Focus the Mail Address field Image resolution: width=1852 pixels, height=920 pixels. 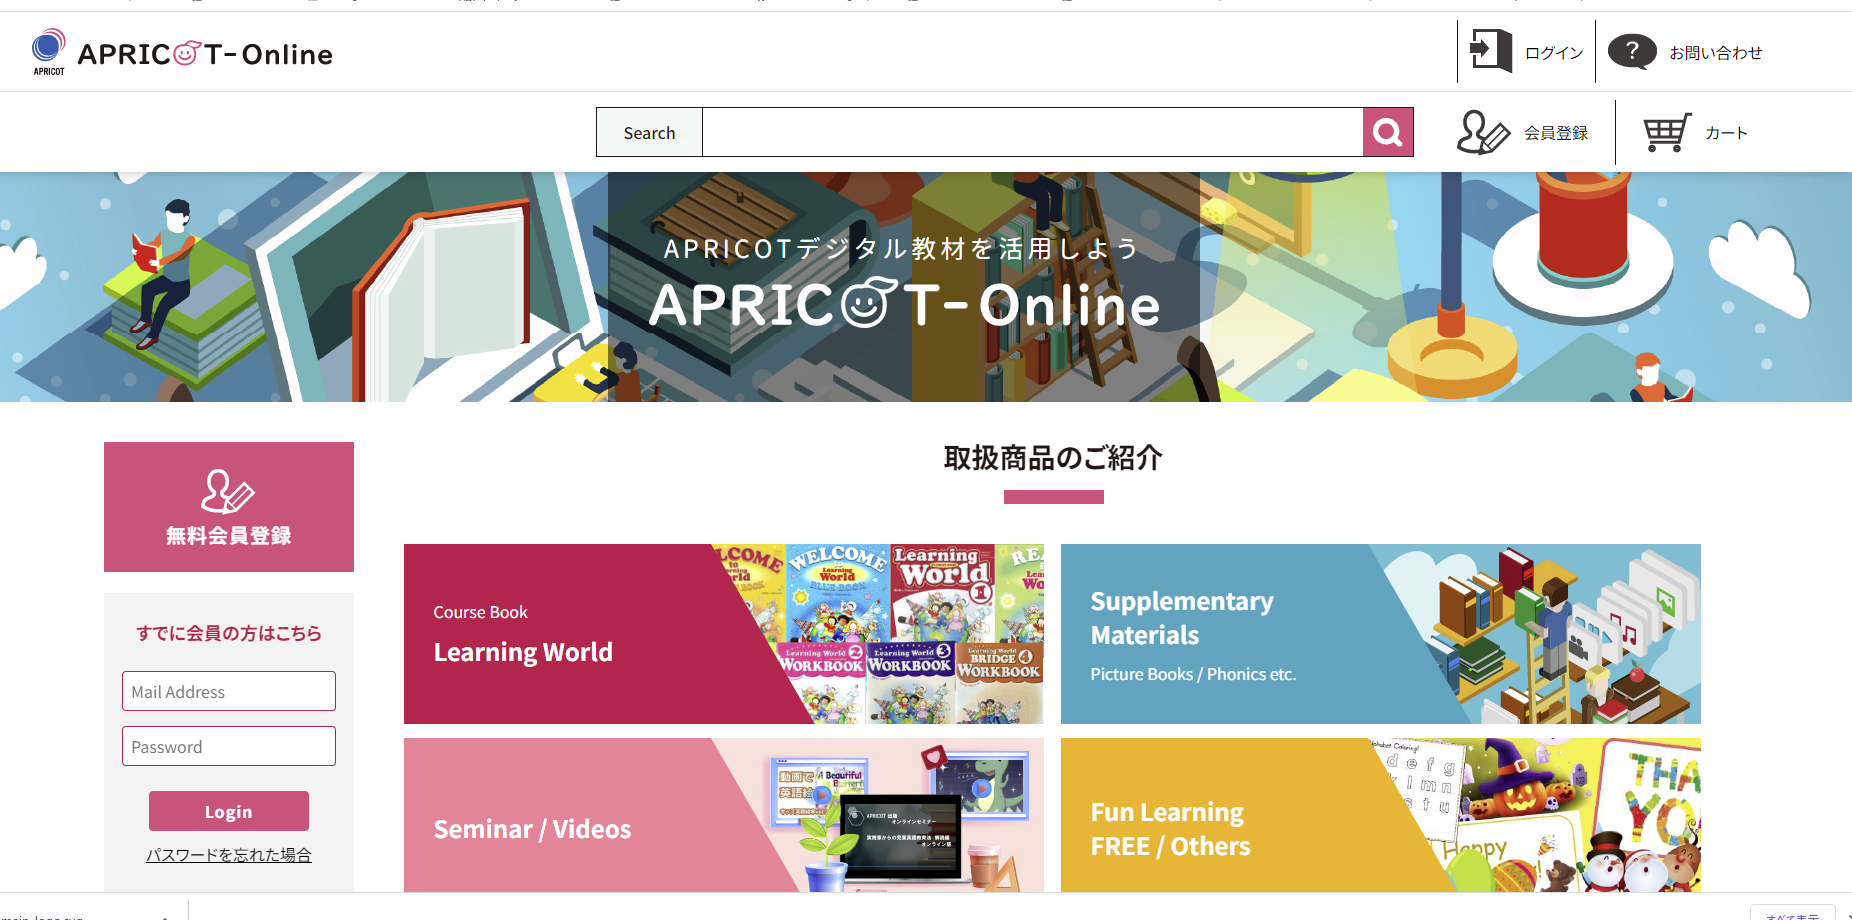[229, 691]
